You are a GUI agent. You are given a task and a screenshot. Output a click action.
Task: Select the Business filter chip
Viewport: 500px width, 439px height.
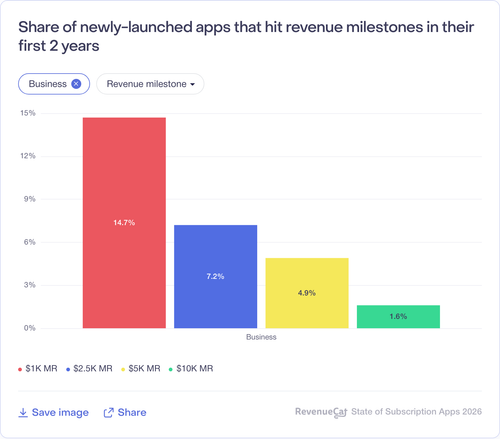click(54, 84)
